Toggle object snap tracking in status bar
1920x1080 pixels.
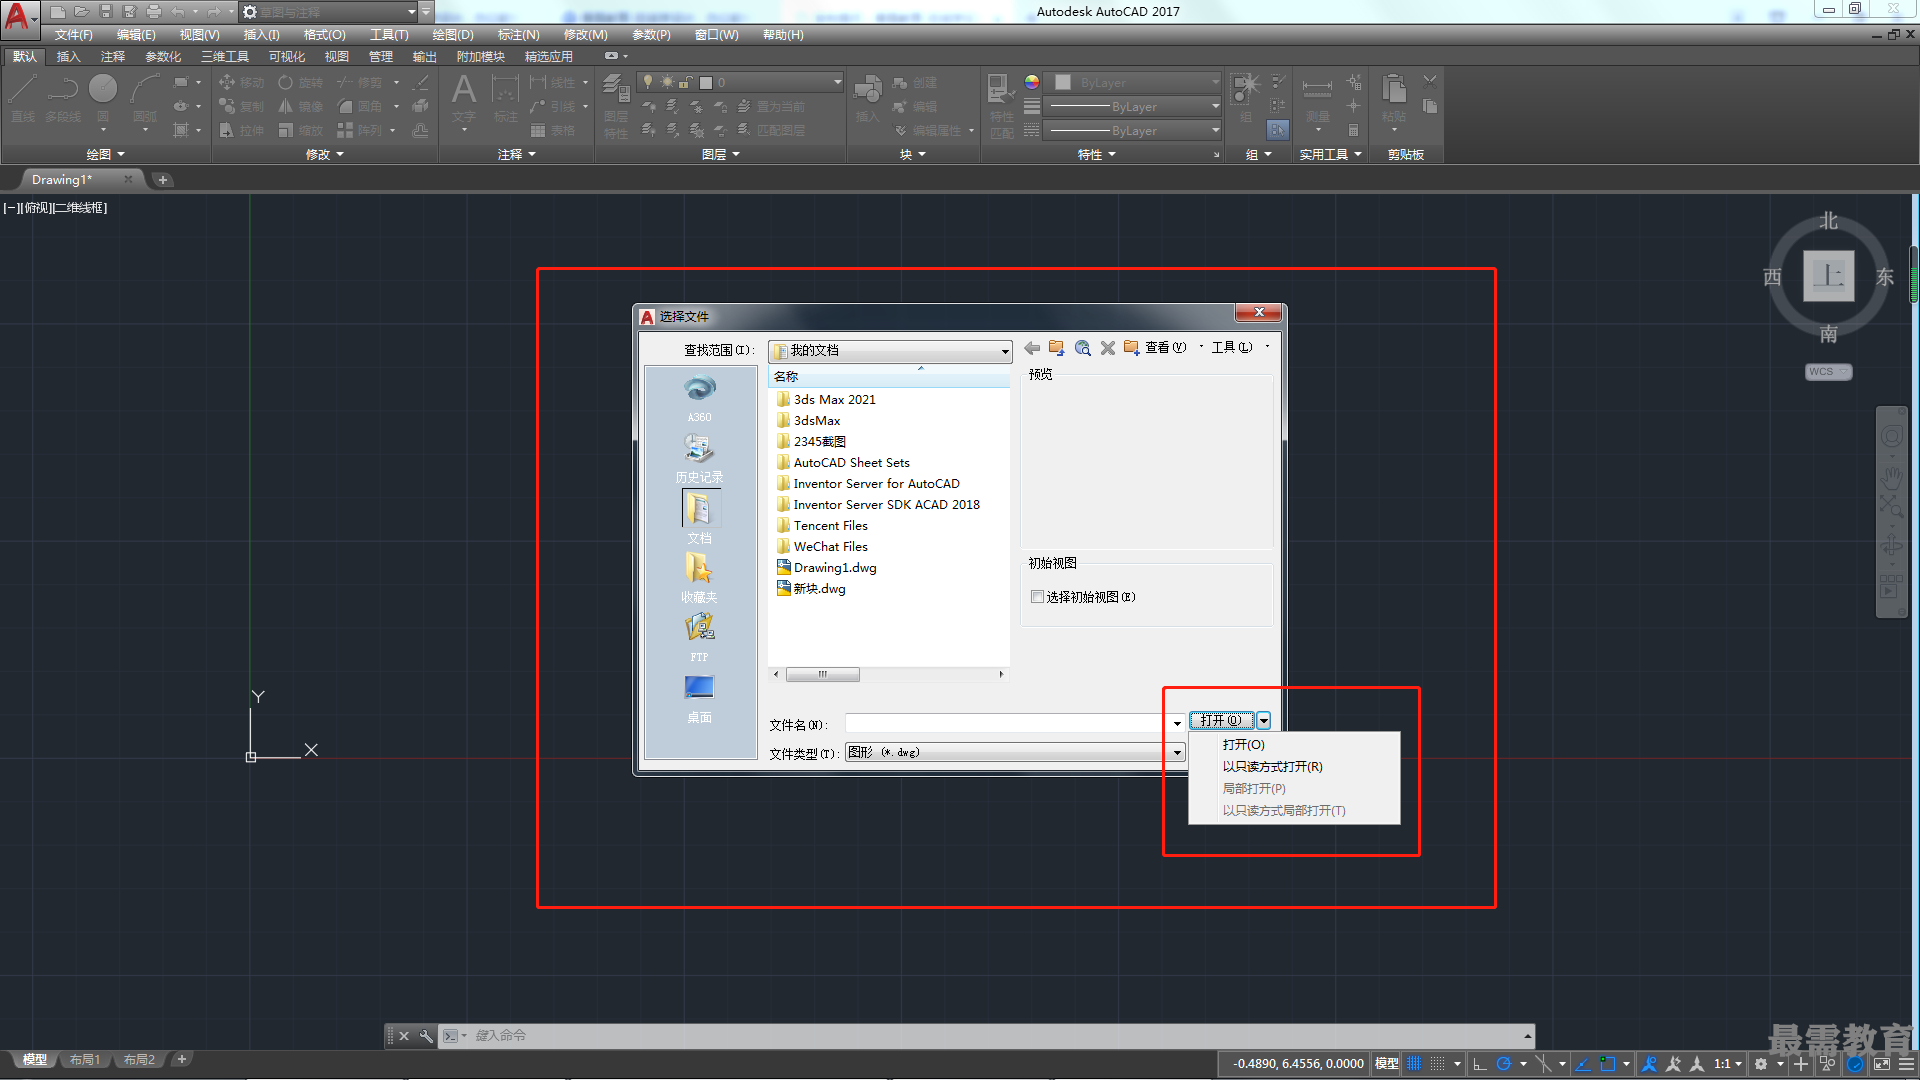click(x=1583, y=1064)
